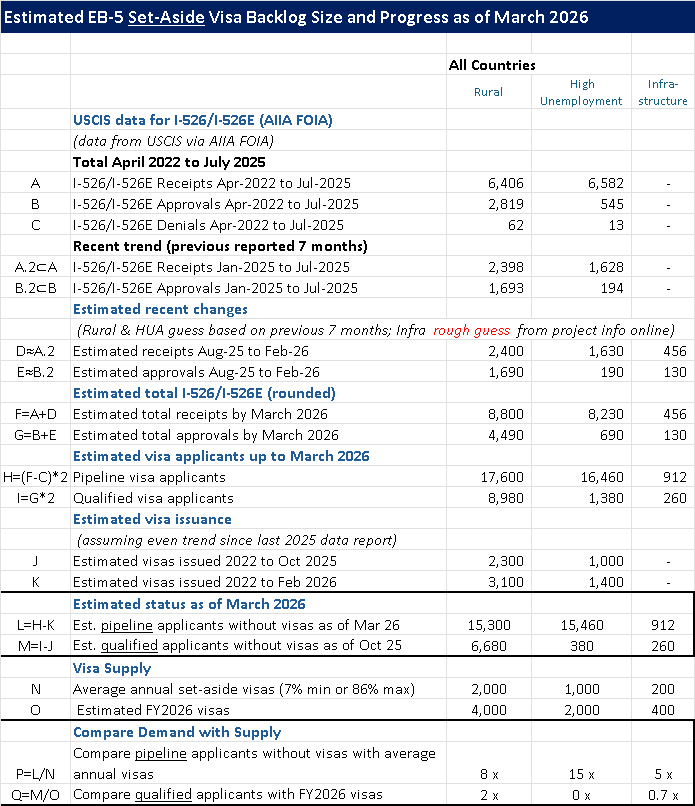Click the 'USCIS data for I-526/I-526E' section heading
695x806 pixels.
(x=202, y=120)
